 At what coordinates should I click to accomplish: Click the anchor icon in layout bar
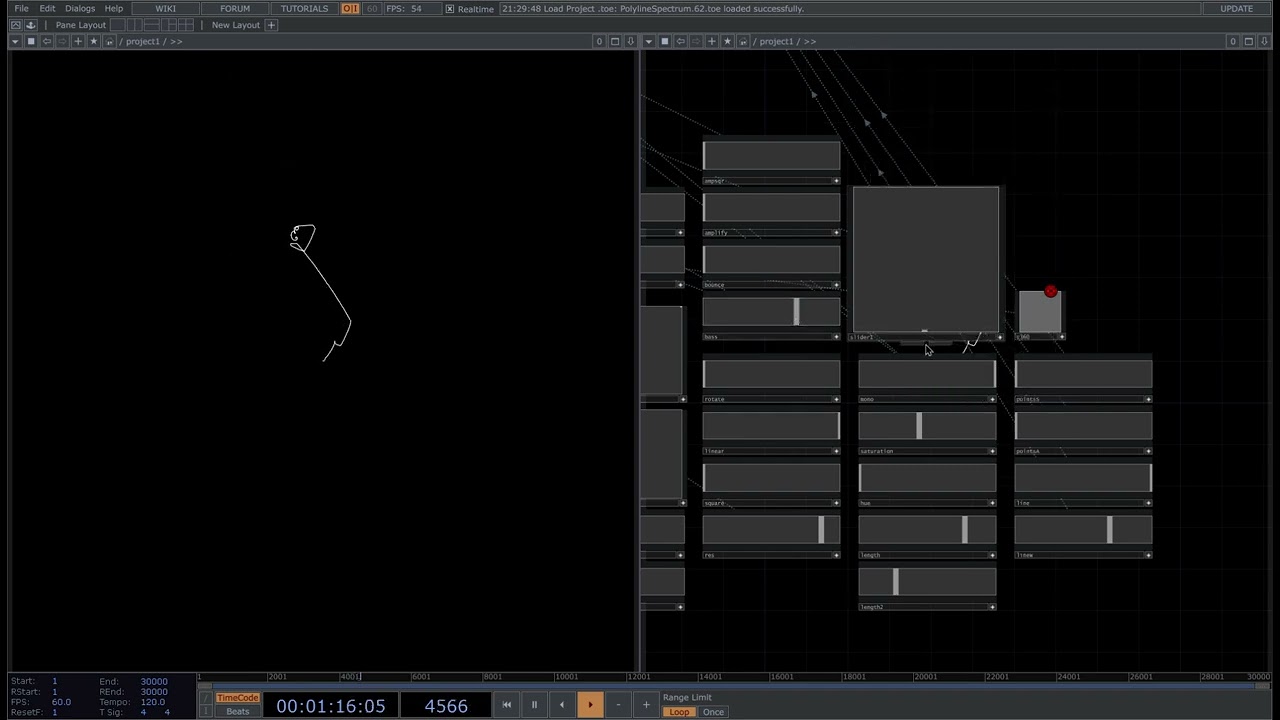point(30,25)
